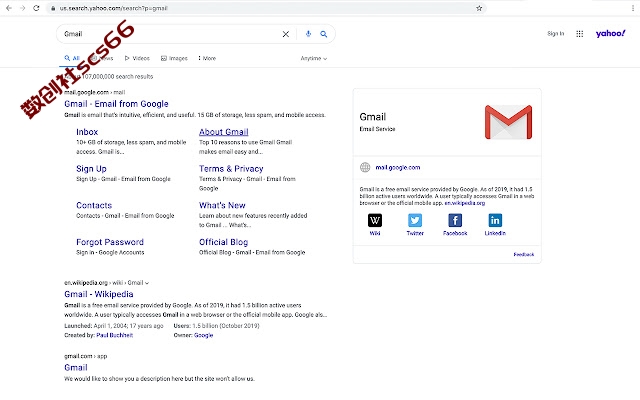640x400 pixels.
Task: Submit search with the magnifier icon
Action: point(324,34)
